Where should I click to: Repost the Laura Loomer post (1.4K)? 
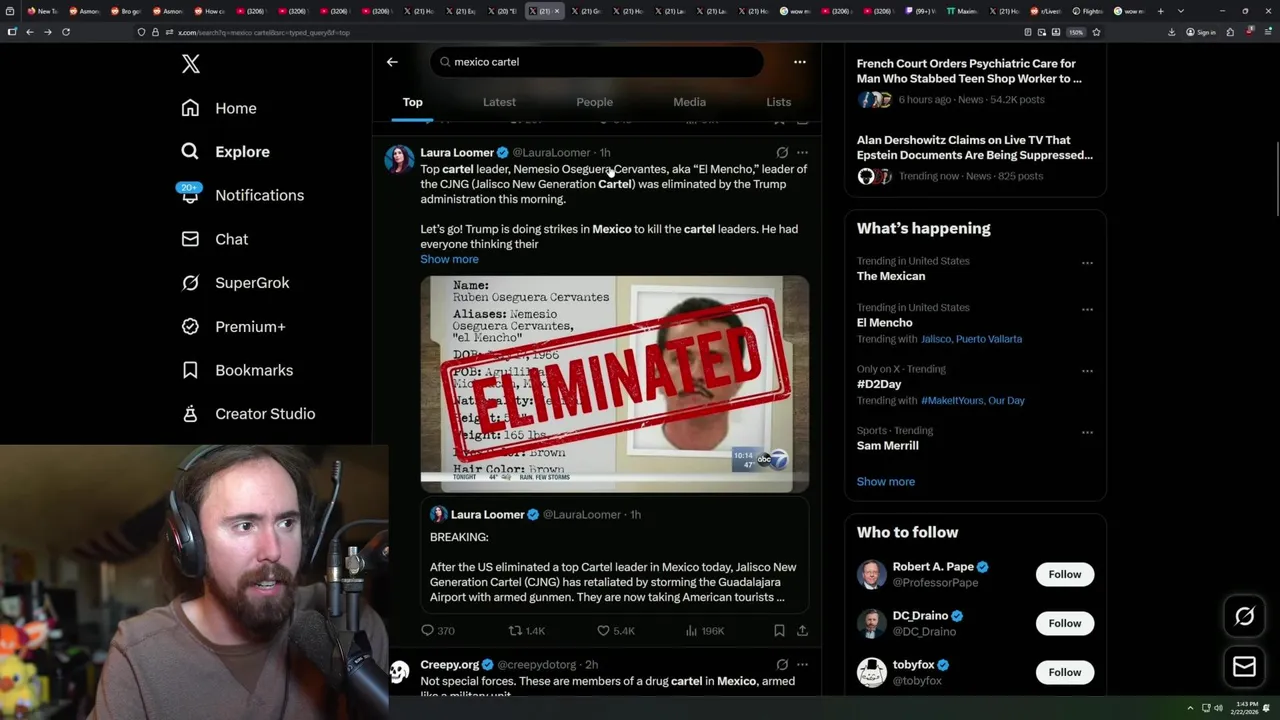(x=527, y=631)
